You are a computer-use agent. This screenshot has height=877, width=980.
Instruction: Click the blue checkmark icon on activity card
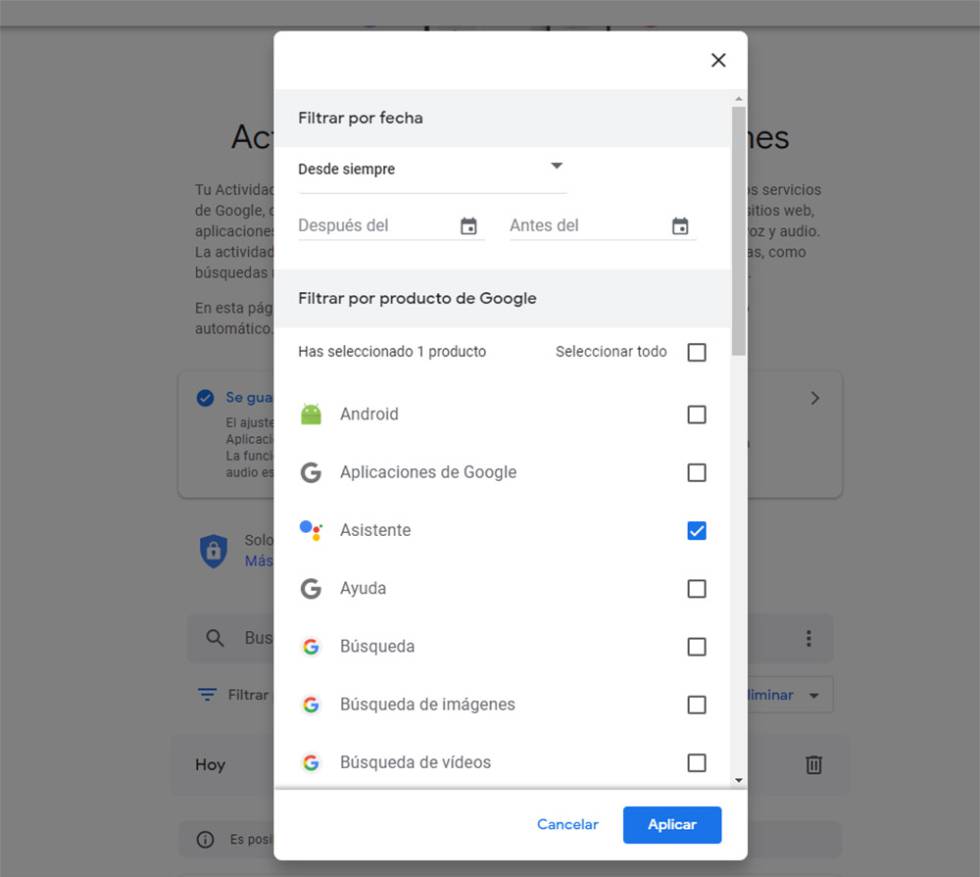[205, 398]
